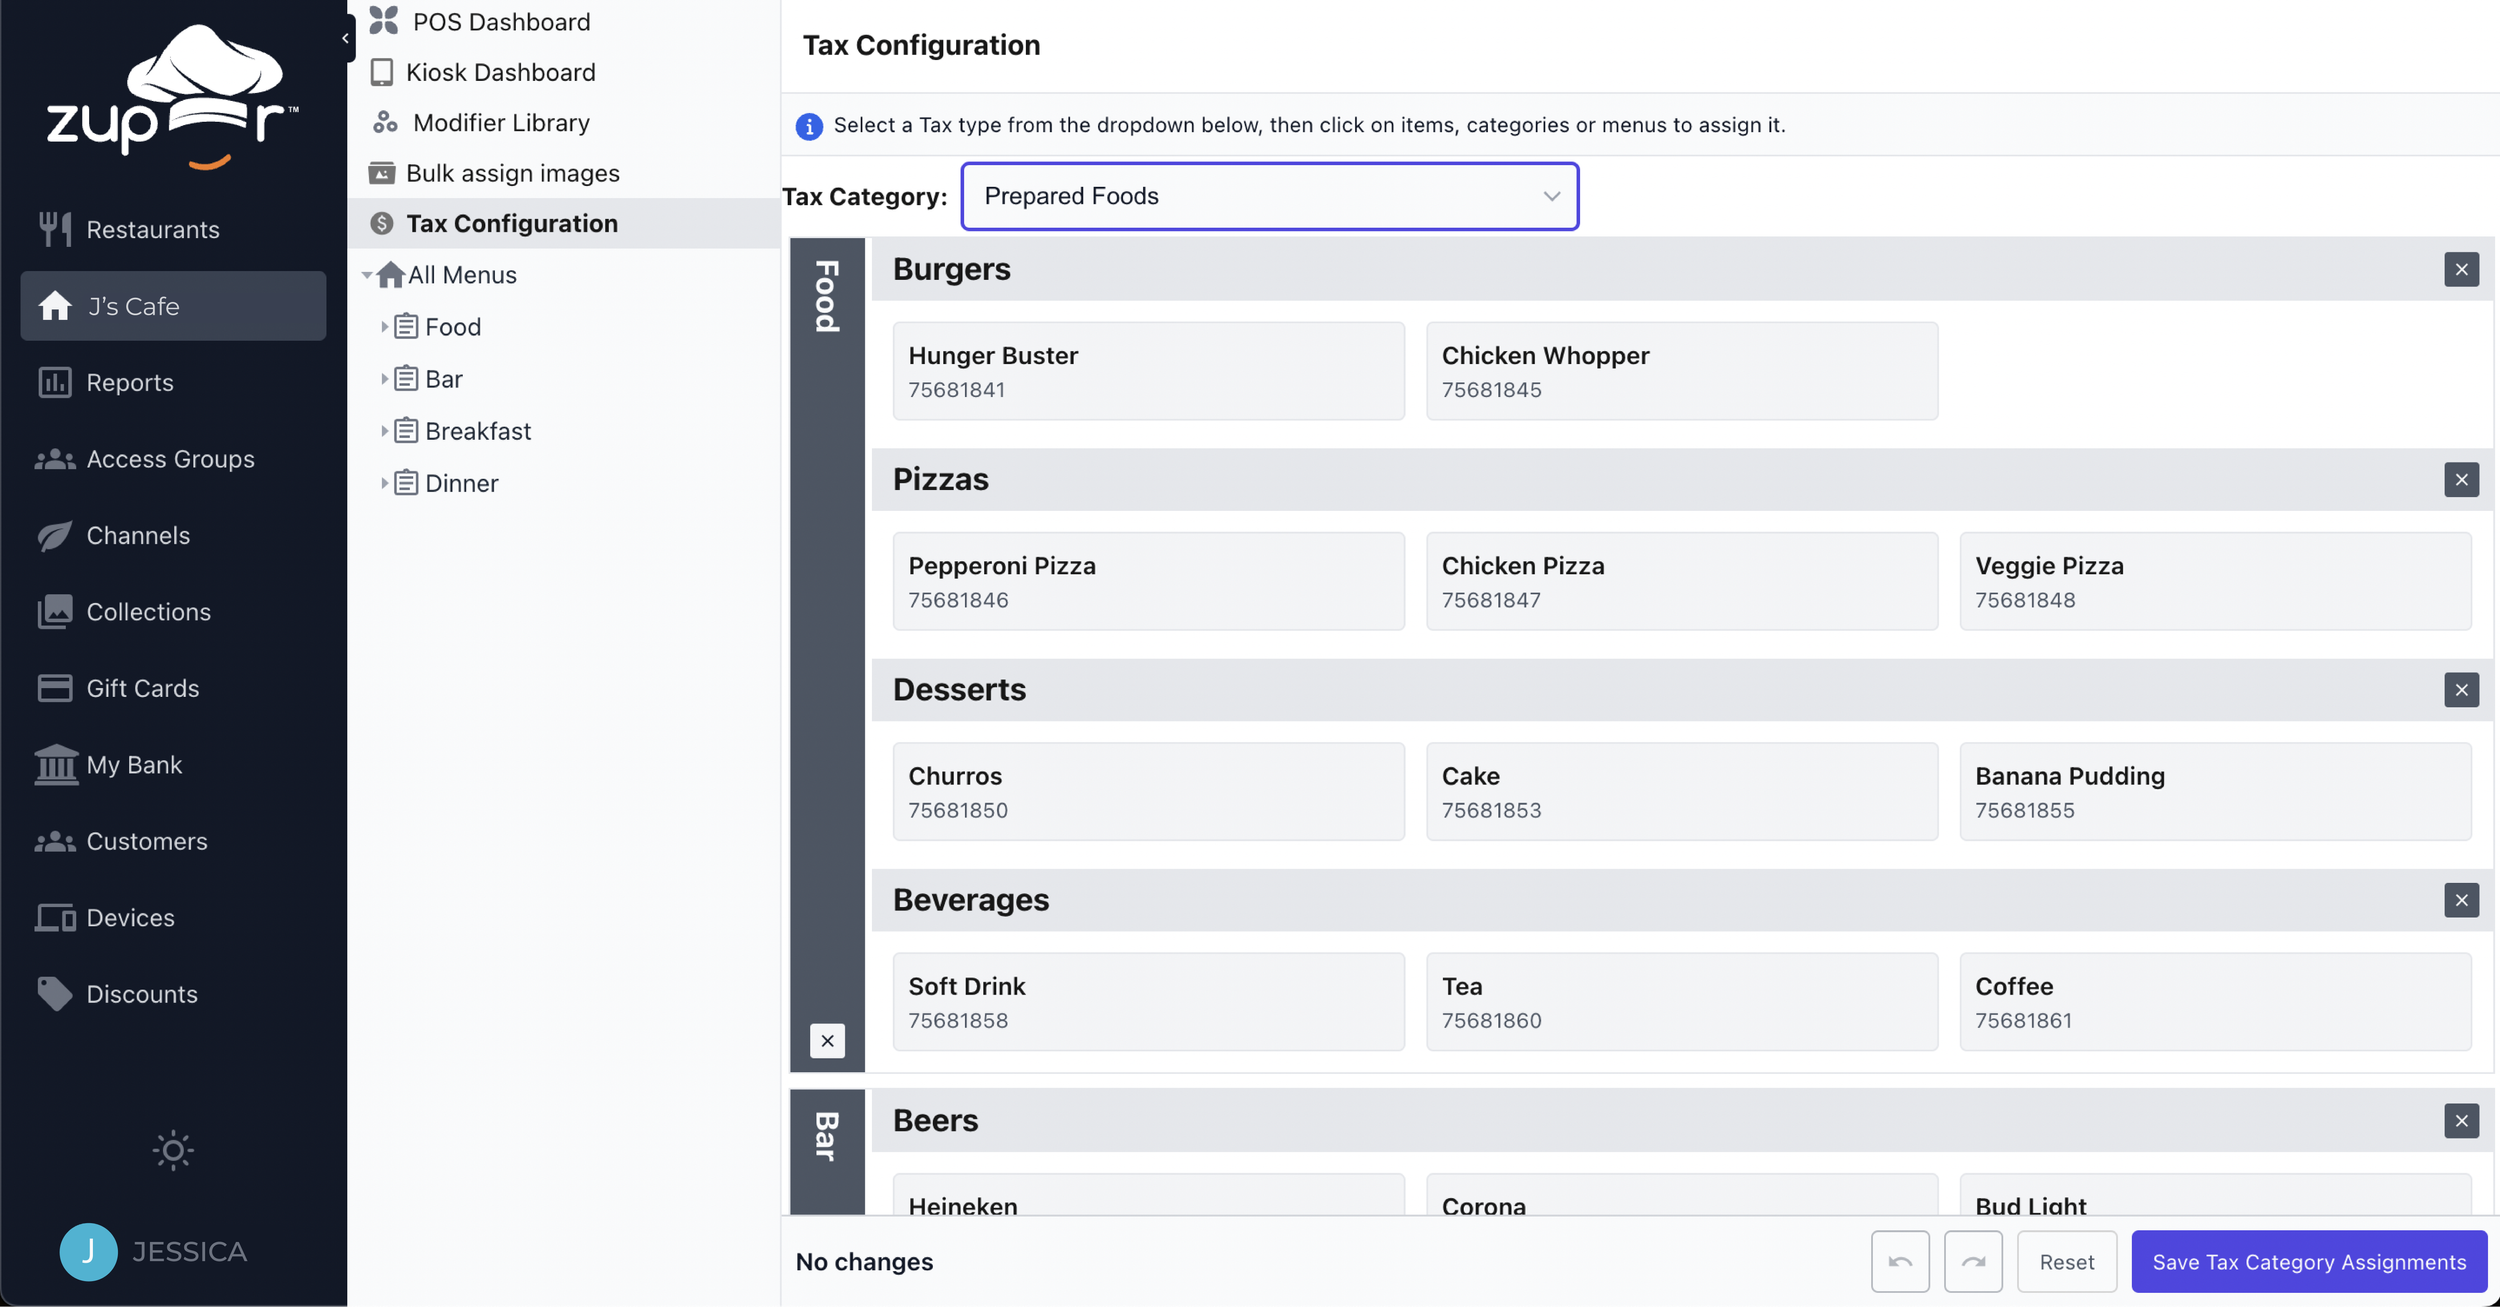Click Save Tax Category Assignments button
The width and height of the screenshot is (2500, 1307).
click(x=2308, y=1262)
